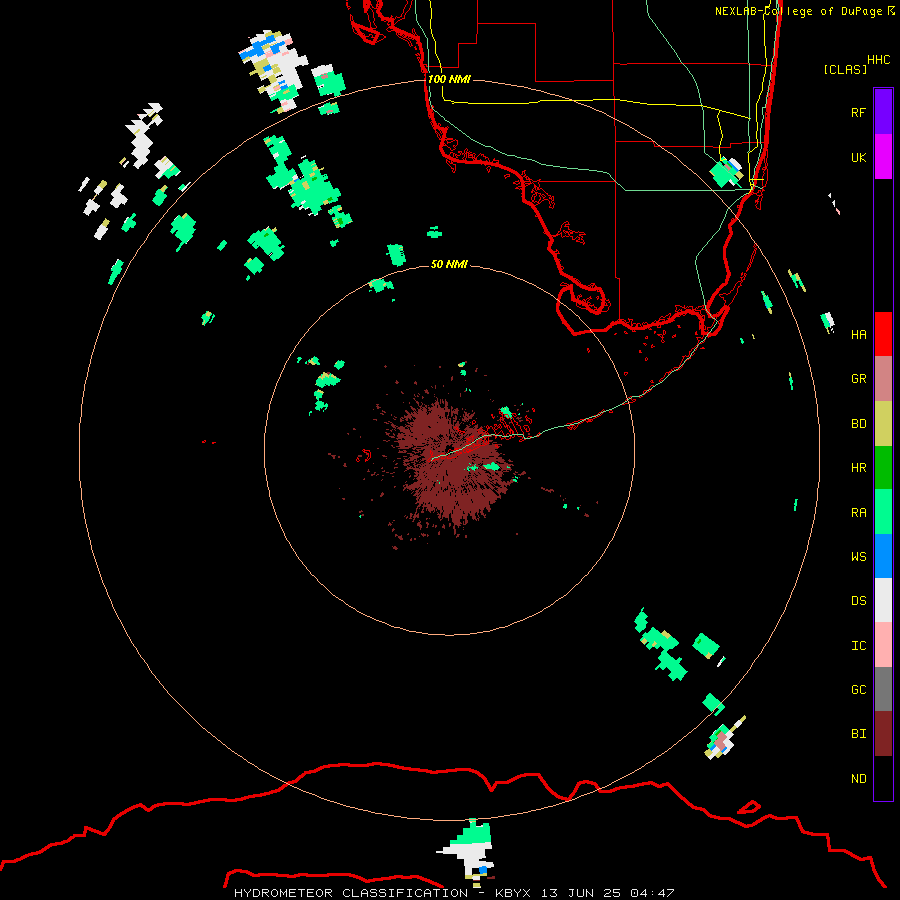The width and height of the screenshot is (900, 900).
Task: Click the "IC" legend label
Action: click(x=858, y=645)
